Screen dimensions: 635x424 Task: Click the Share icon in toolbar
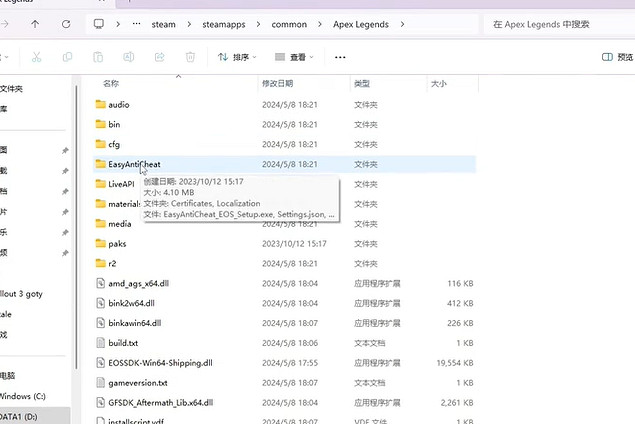click(x=160, y=57)
